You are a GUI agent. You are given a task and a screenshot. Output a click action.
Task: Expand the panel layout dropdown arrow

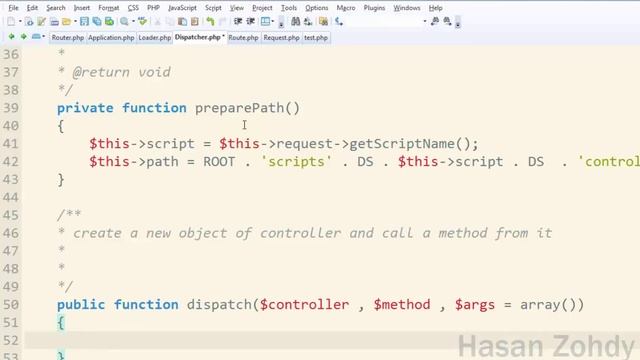(273, 22)
